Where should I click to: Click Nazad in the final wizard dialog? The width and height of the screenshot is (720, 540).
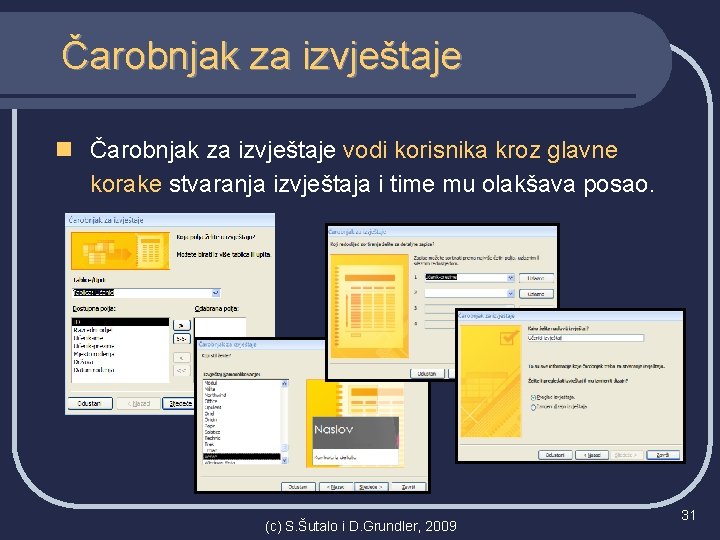click(x=592, y=455)
